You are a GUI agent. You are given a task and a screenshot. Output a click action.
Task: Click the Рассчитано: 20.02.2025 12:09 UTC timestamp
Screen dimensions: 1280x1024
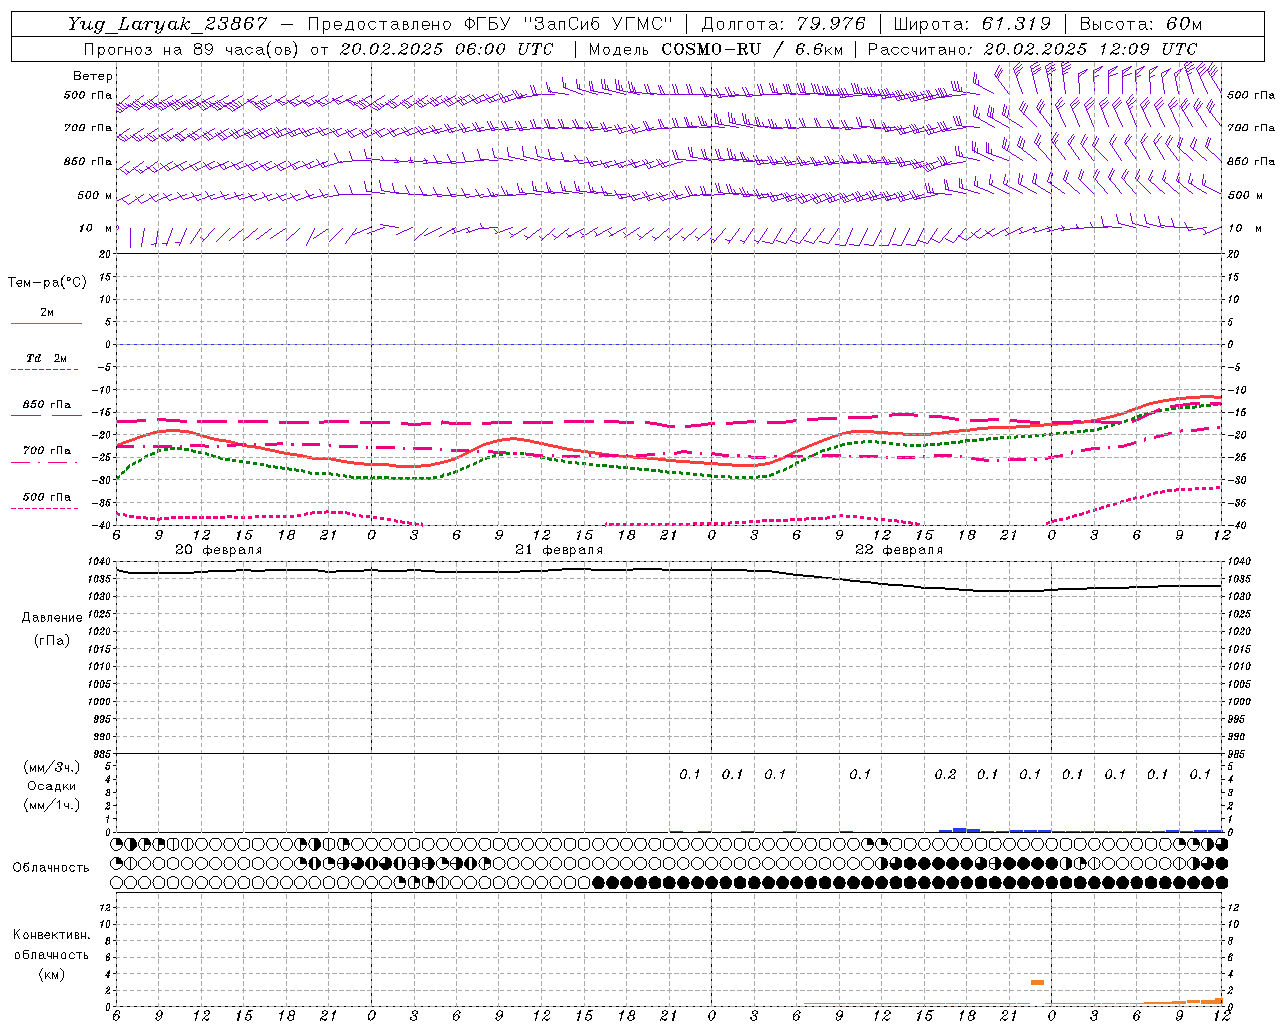[1032, 49]
